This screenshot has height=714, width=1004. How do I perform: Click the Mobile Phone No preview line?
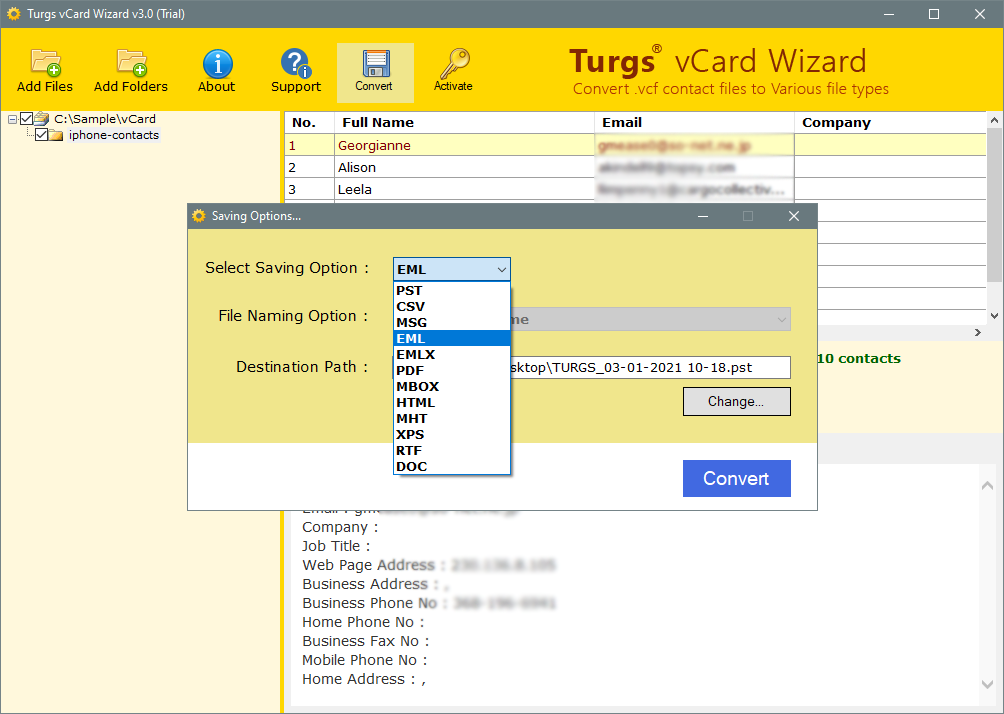tap(364, 660)
